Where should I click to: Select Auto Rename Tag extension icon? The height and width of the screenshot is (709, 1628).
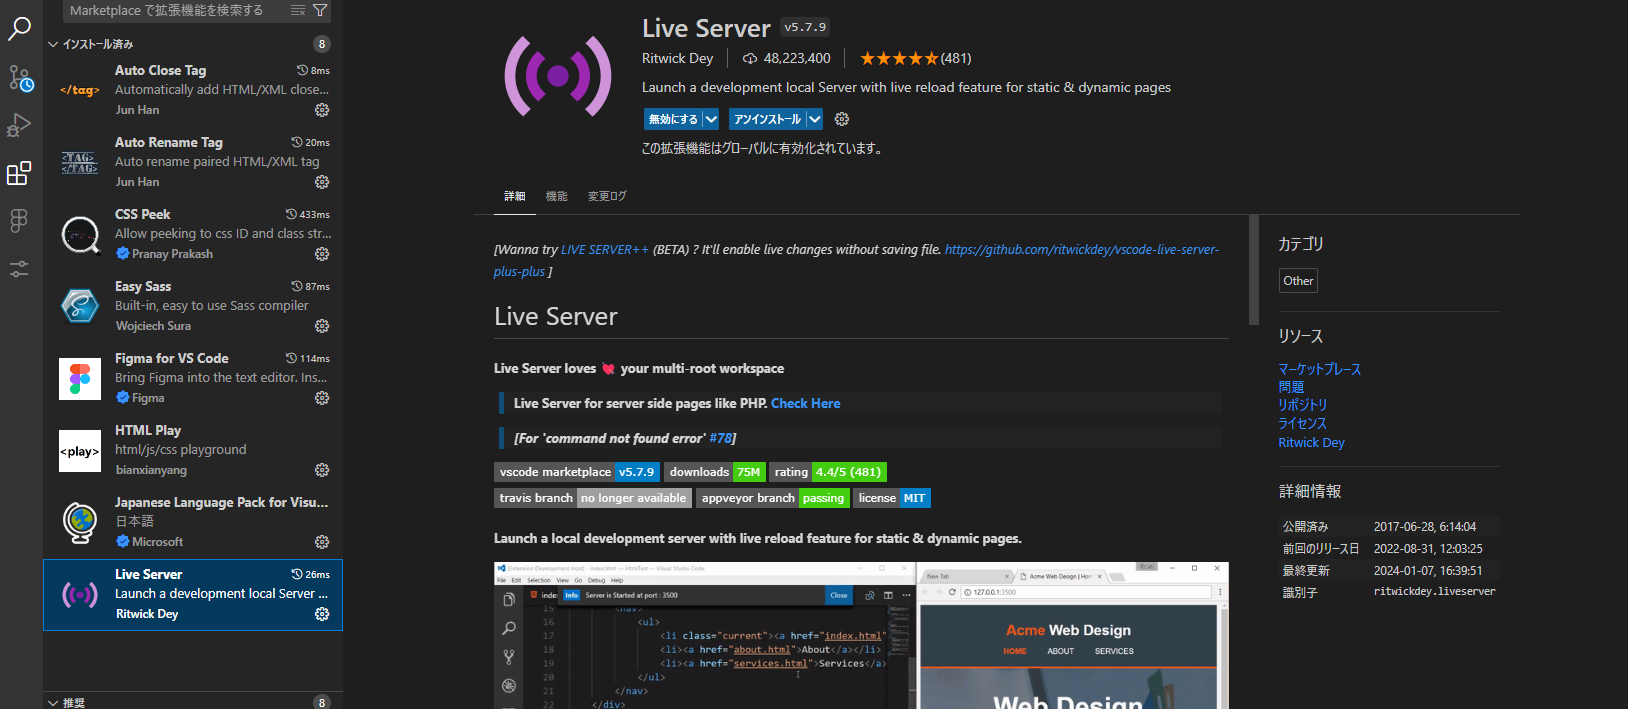pos(80,162)
